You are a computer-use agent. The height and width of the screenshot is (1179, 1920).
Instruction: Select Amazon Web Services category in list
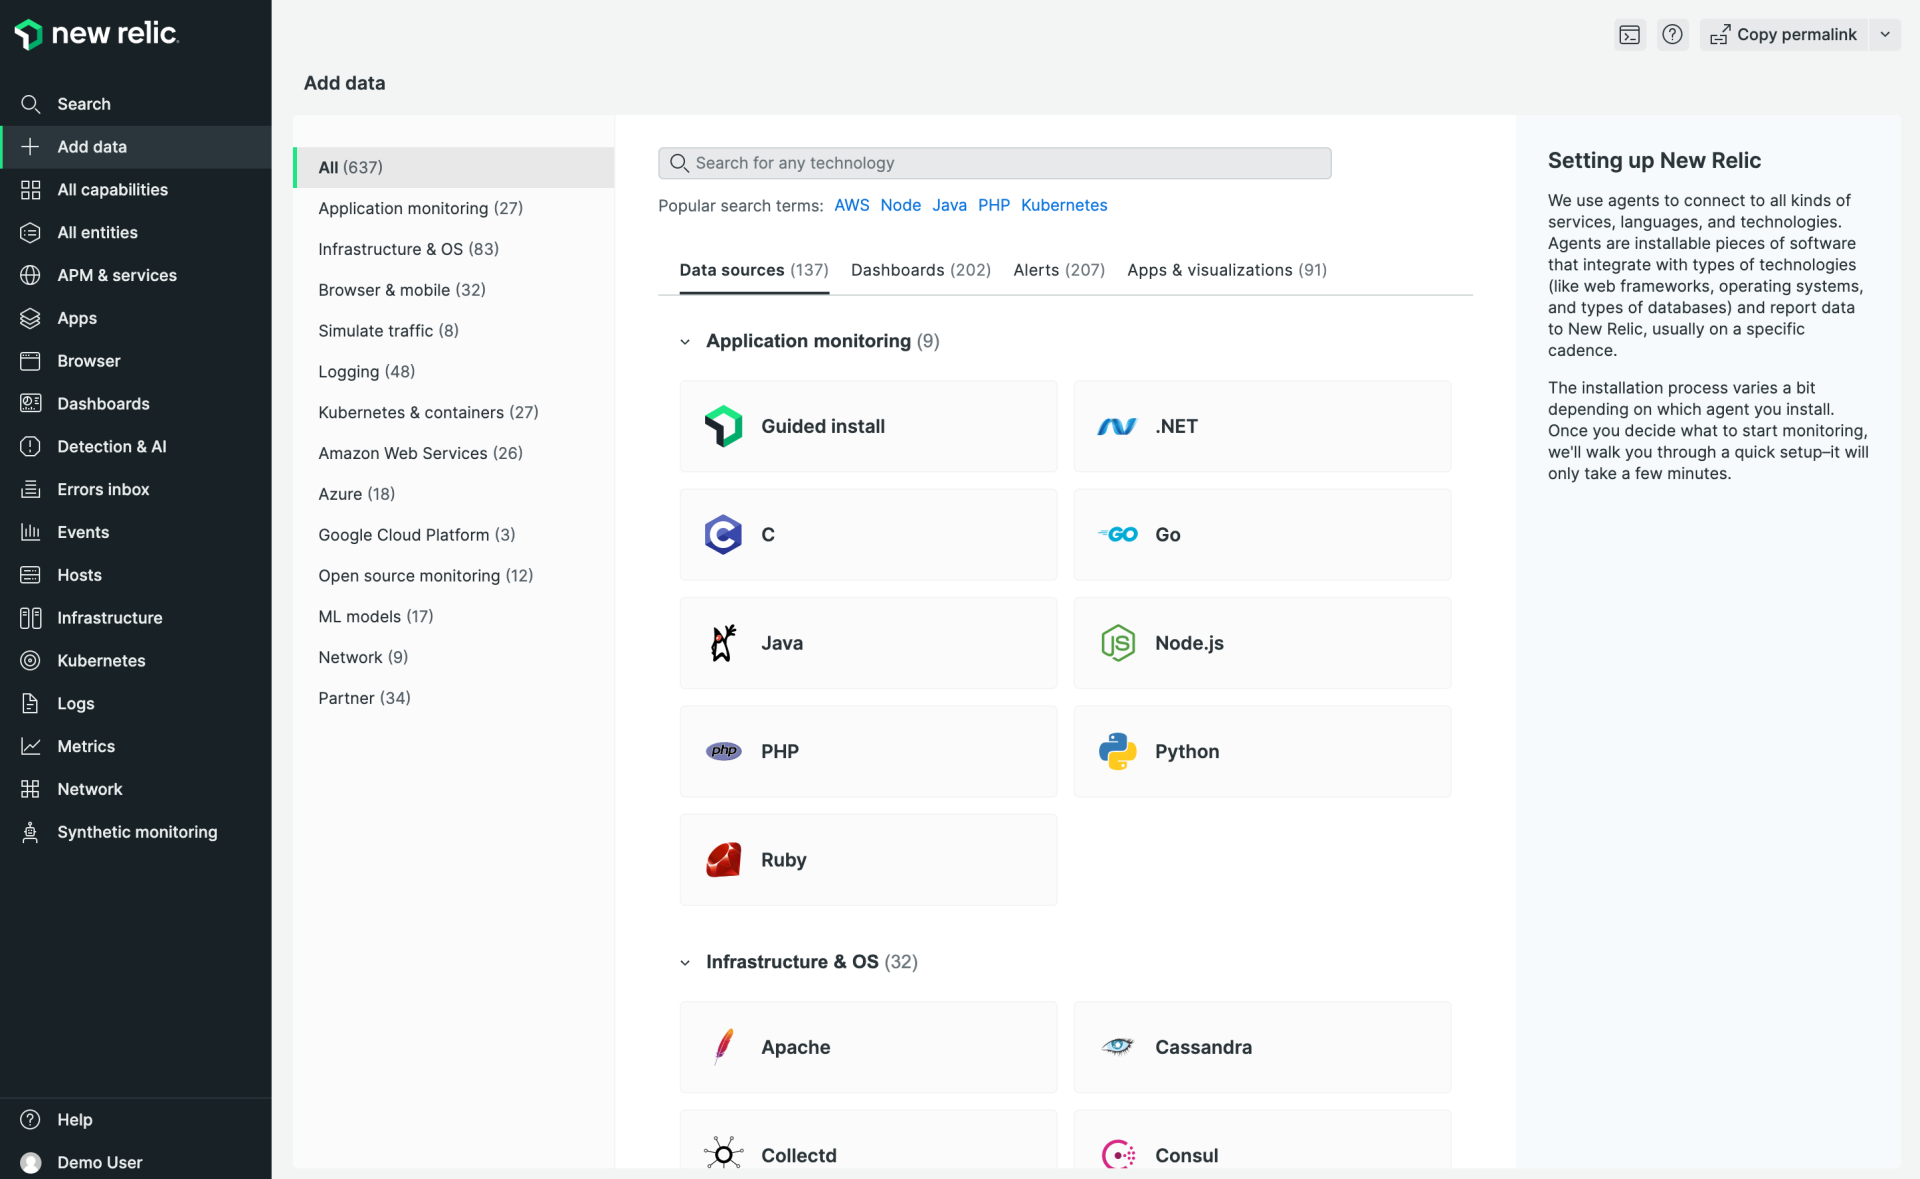coord(420,453)
